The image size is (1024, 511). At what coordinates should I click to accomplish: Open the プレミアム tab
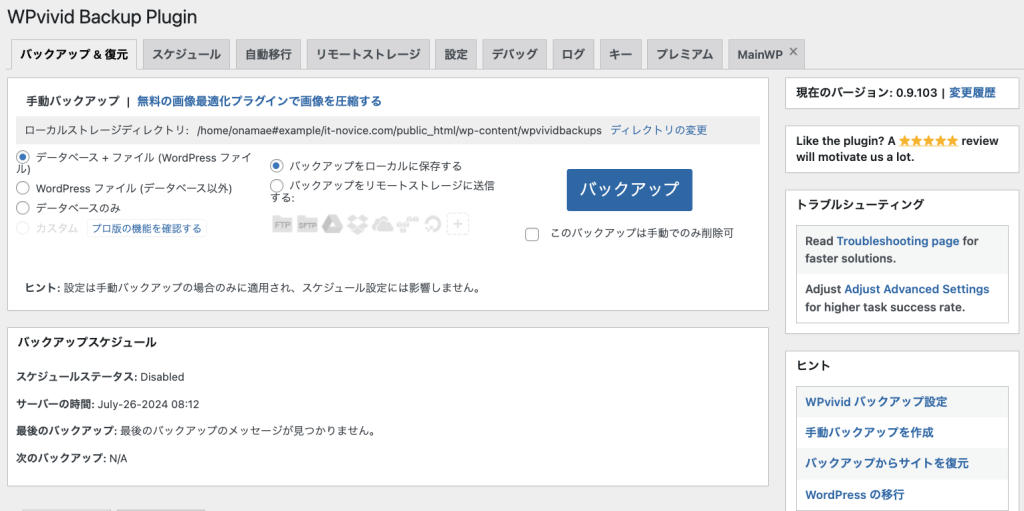click(x=685, y=54)
